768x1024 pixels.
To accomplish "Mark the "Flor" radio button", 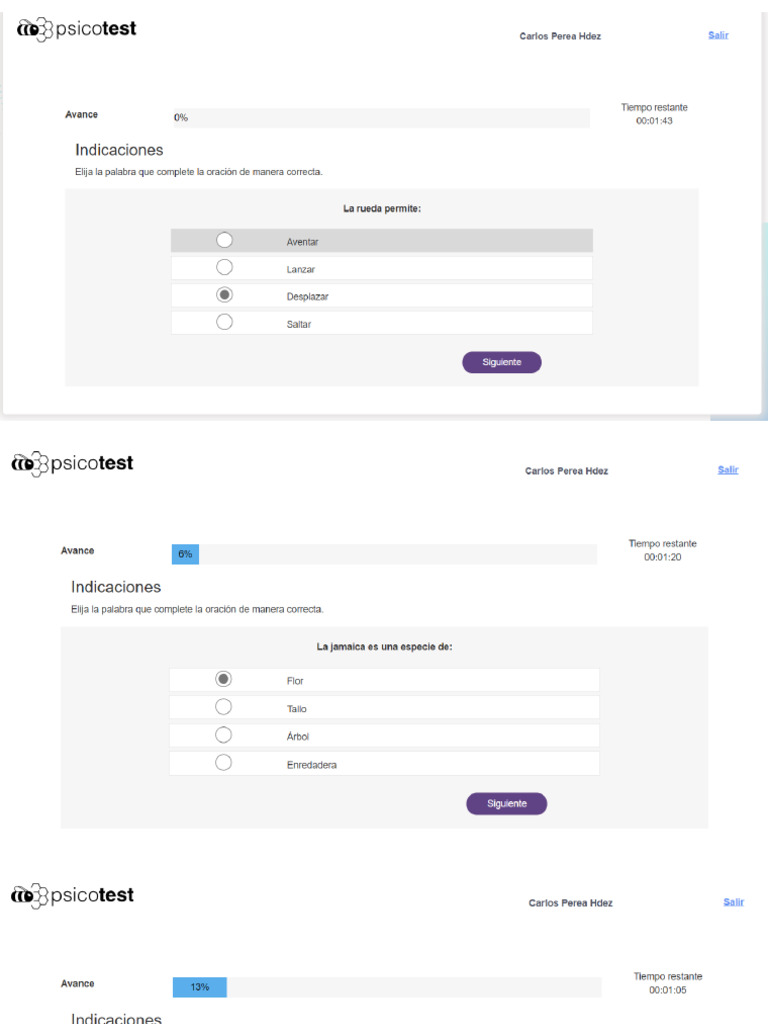I will point(224,679).
